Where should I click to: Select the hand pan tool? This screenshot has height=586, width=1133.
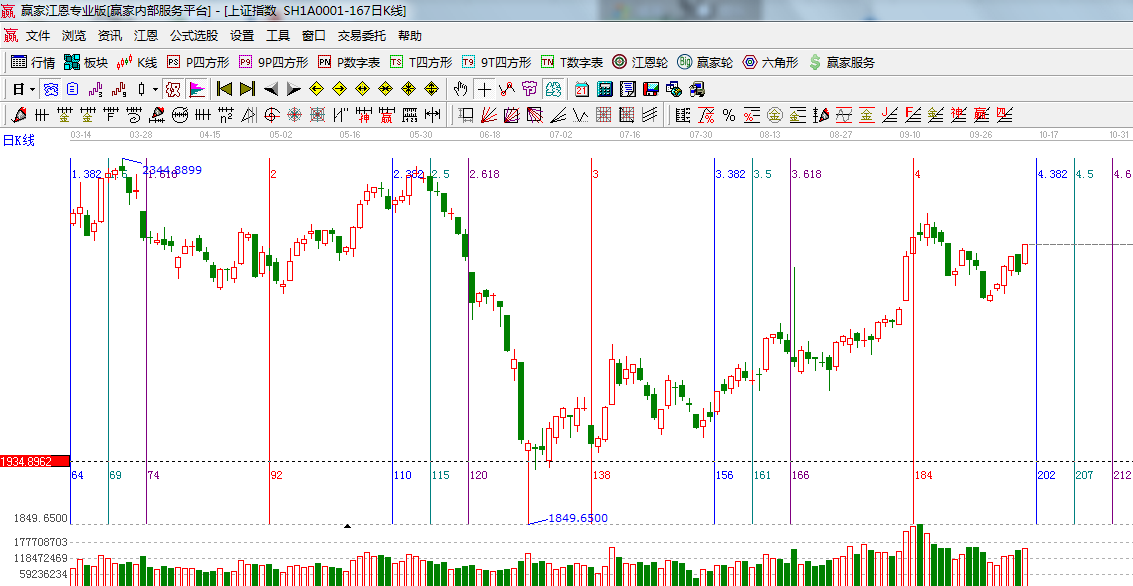(460, 89)
